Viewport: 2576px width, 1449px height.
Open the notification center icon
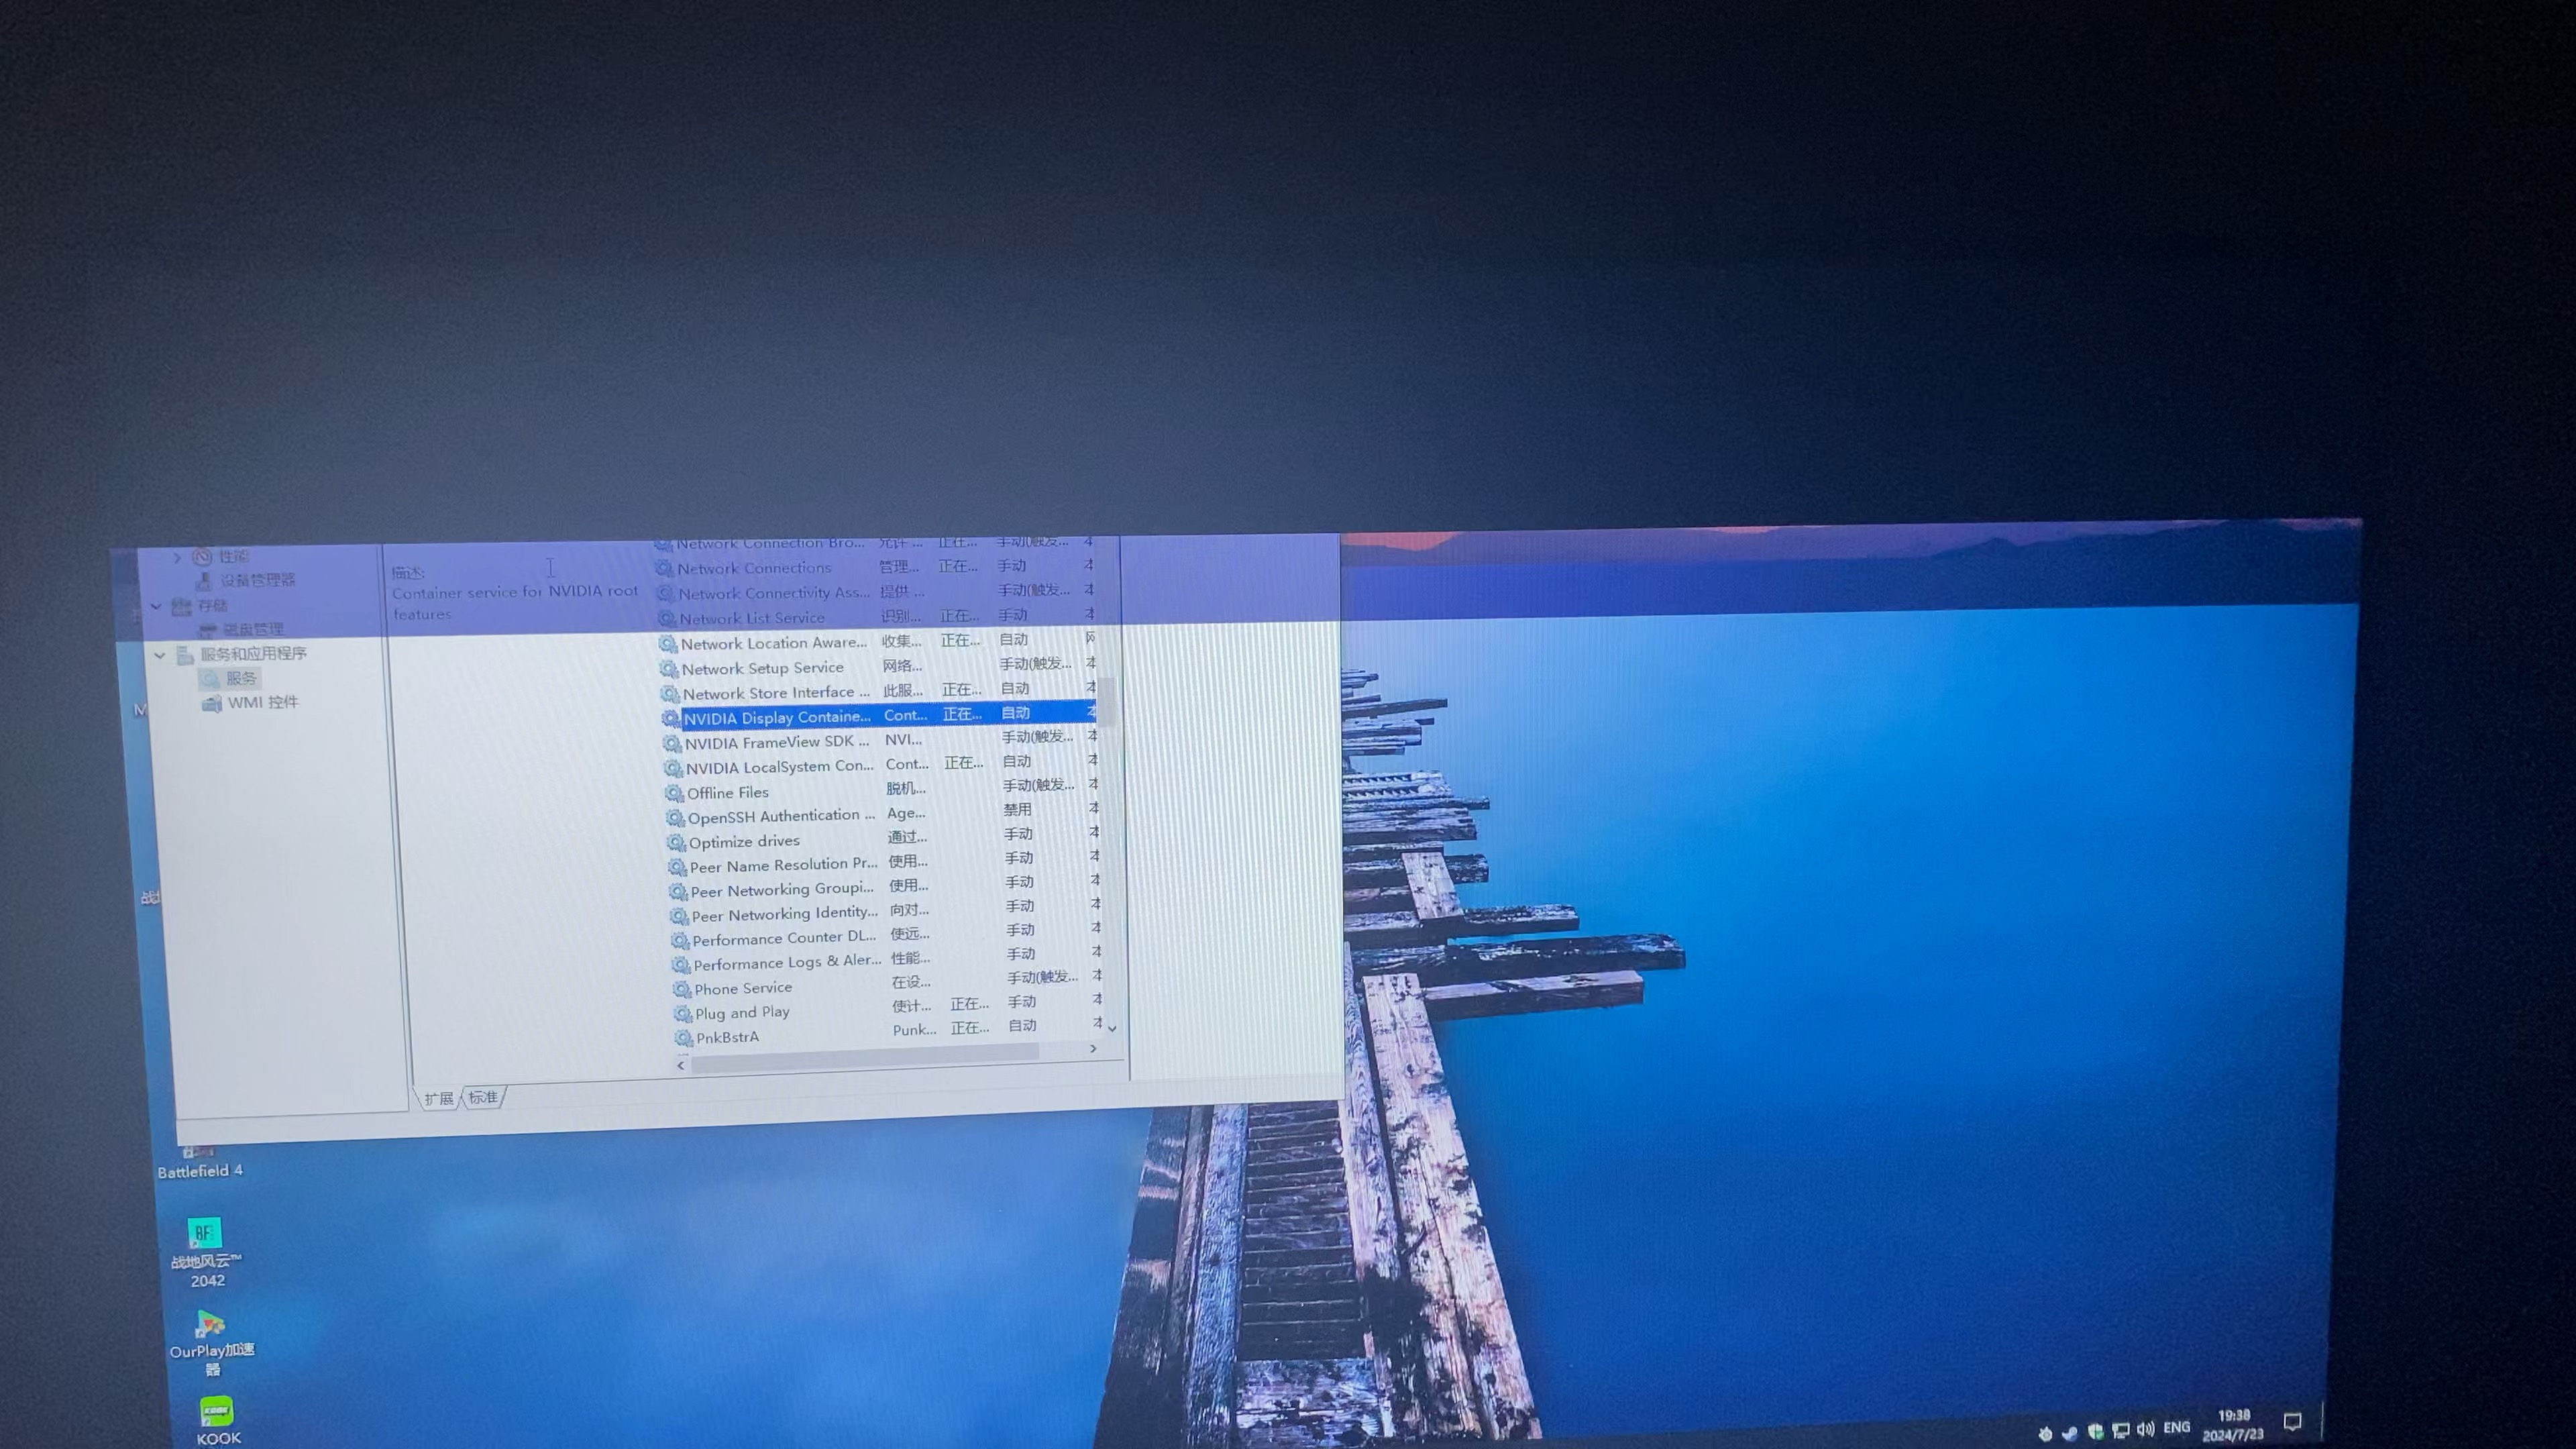click(2293, 1421)
